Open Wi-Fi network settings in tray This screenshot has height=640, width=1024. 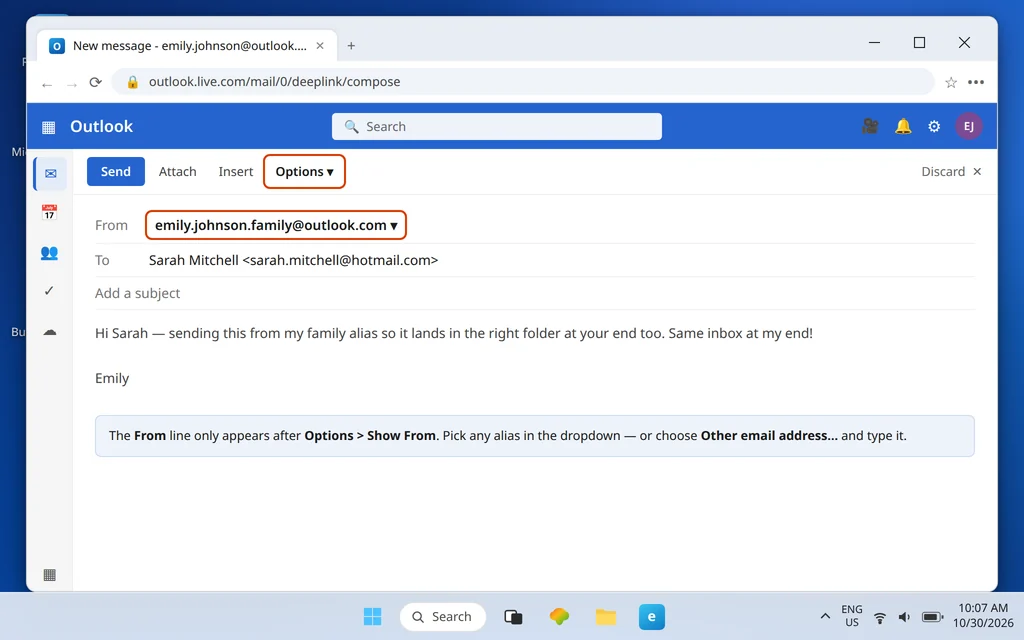click(880, 617)
